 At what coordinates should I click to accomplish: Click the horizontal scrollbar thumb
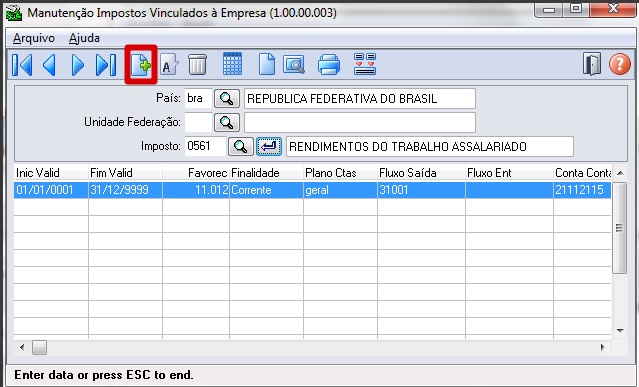(x=40, y=347)
